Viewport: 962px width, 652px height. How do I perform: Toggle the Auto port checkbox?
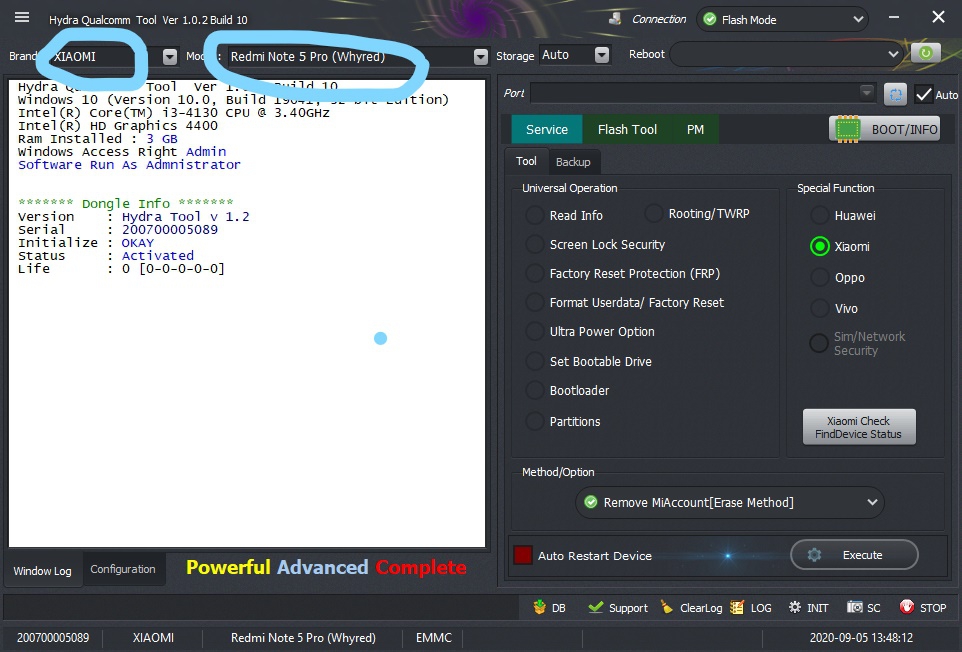tap(923, 94)
